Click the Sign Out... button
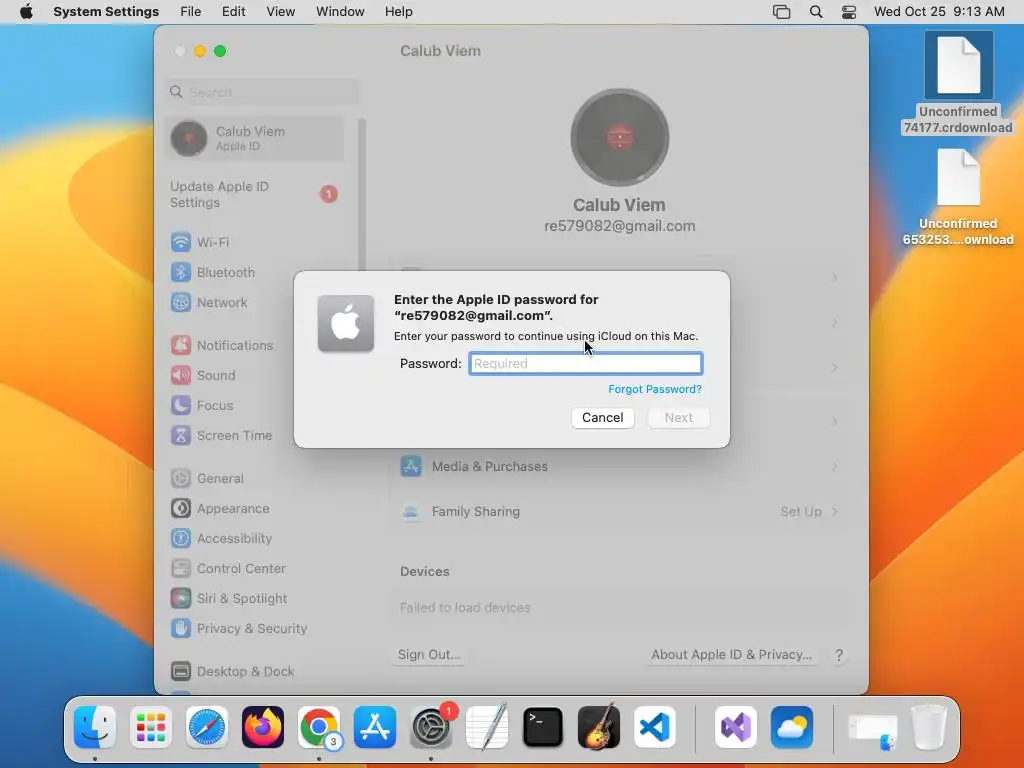The height and width of the screenshot is (768, 1024). [429, 654]
